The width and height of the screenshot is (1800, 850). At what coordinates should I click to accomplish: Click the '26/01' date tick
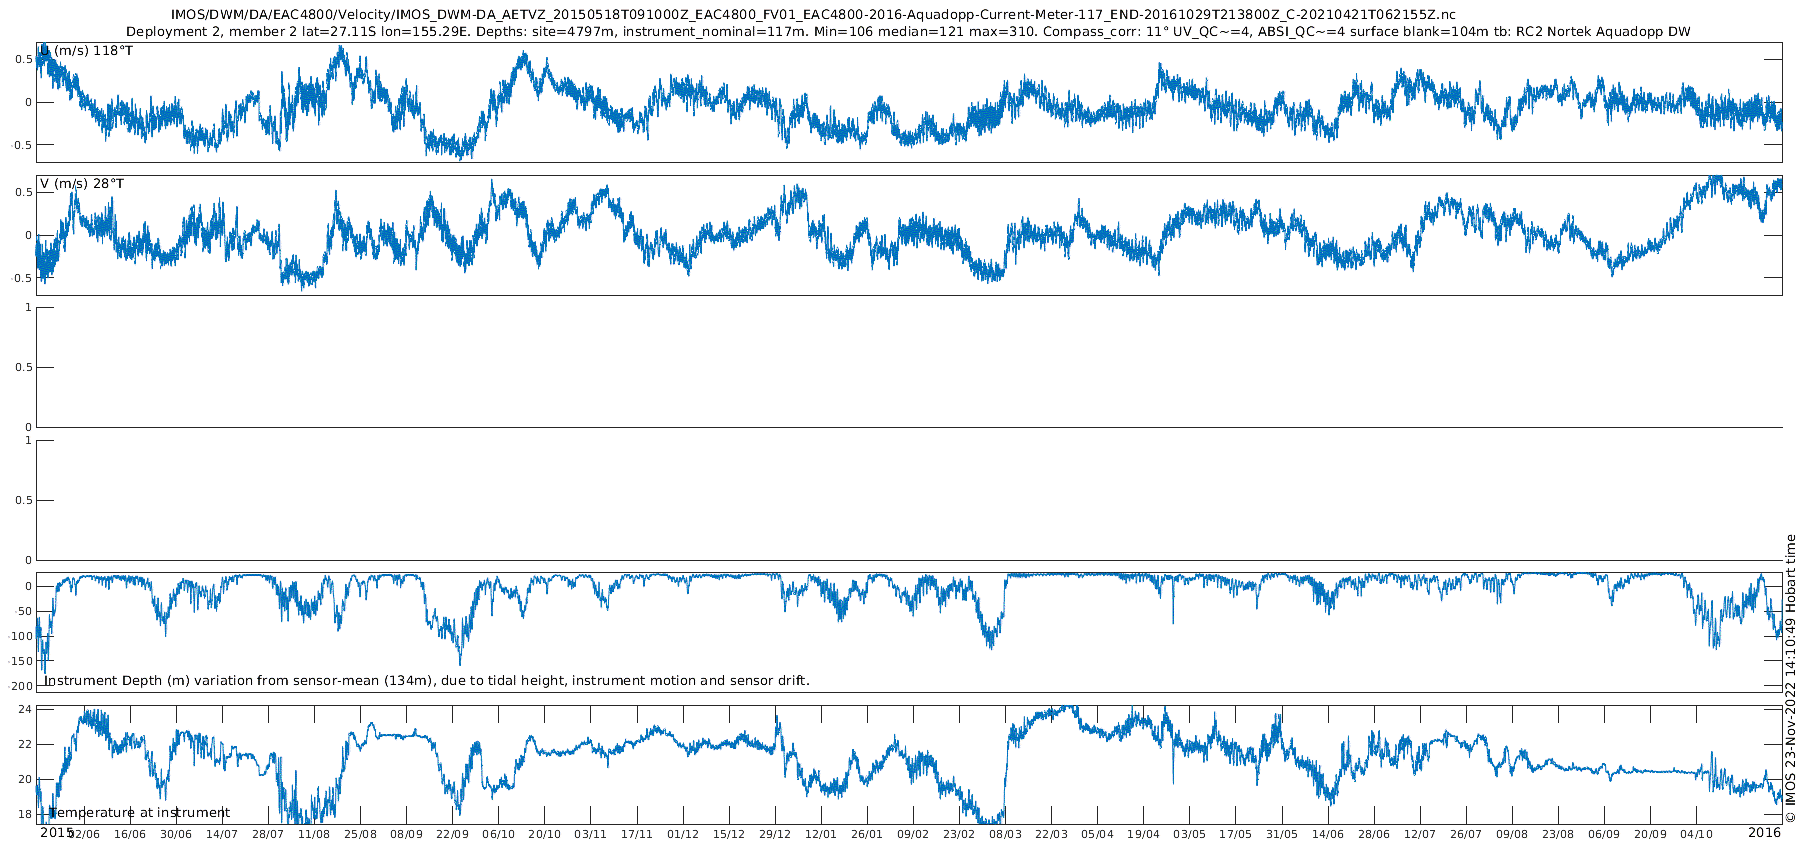point(867,834)
